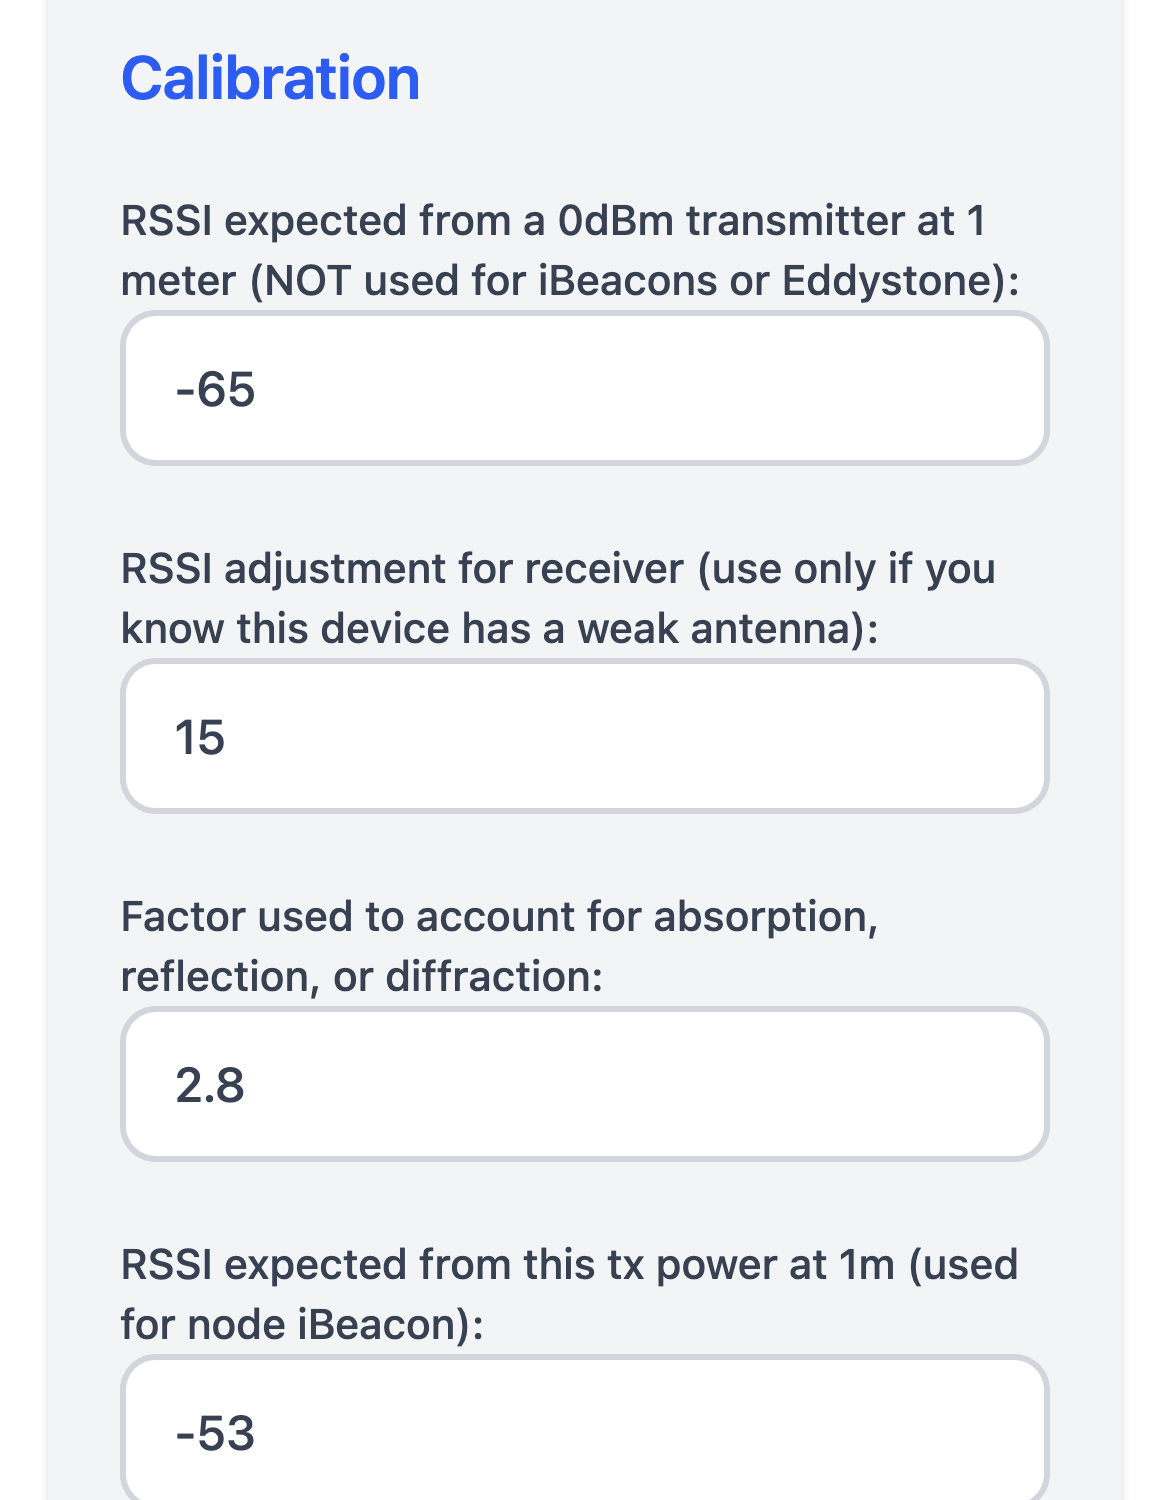Click the word "Eddystone" in the first label

(891, 281)
